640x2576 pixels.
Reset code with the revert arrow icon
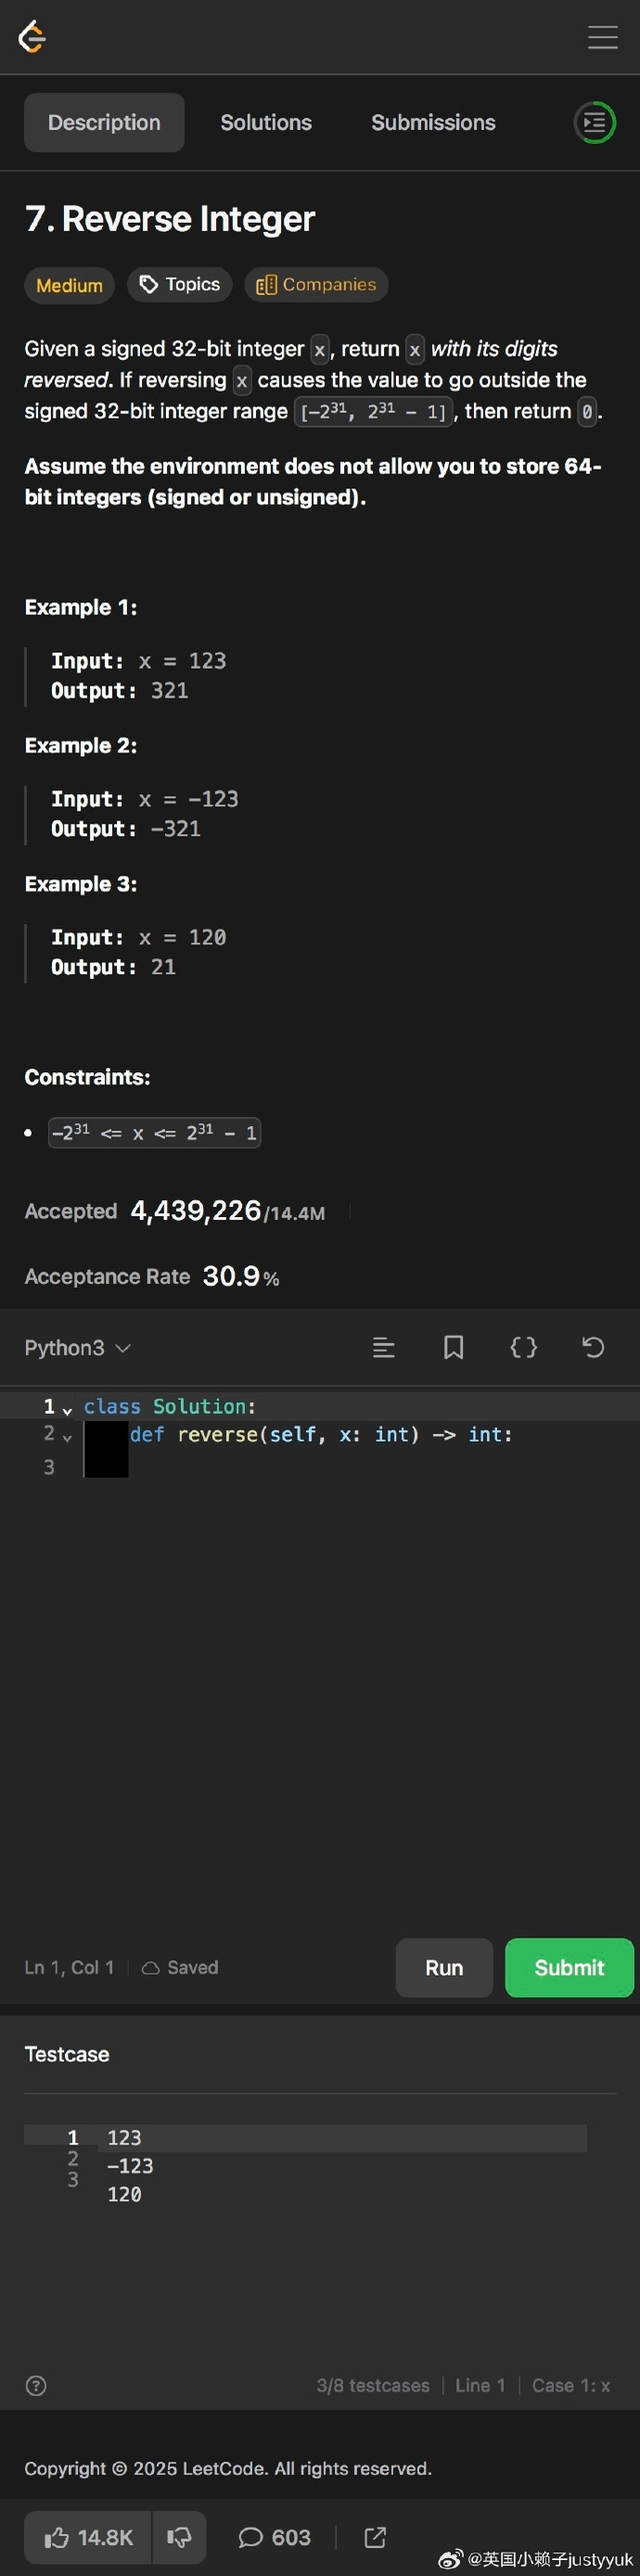click(593, 1348)
